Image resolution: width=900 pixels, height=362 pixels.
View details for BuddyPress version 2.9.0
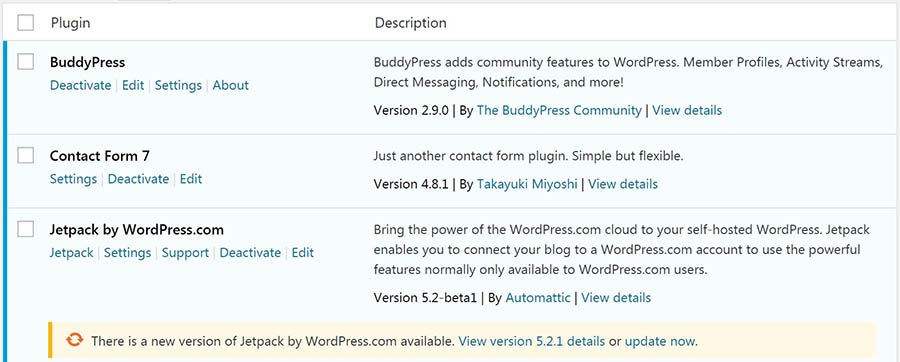coord(687,110)
